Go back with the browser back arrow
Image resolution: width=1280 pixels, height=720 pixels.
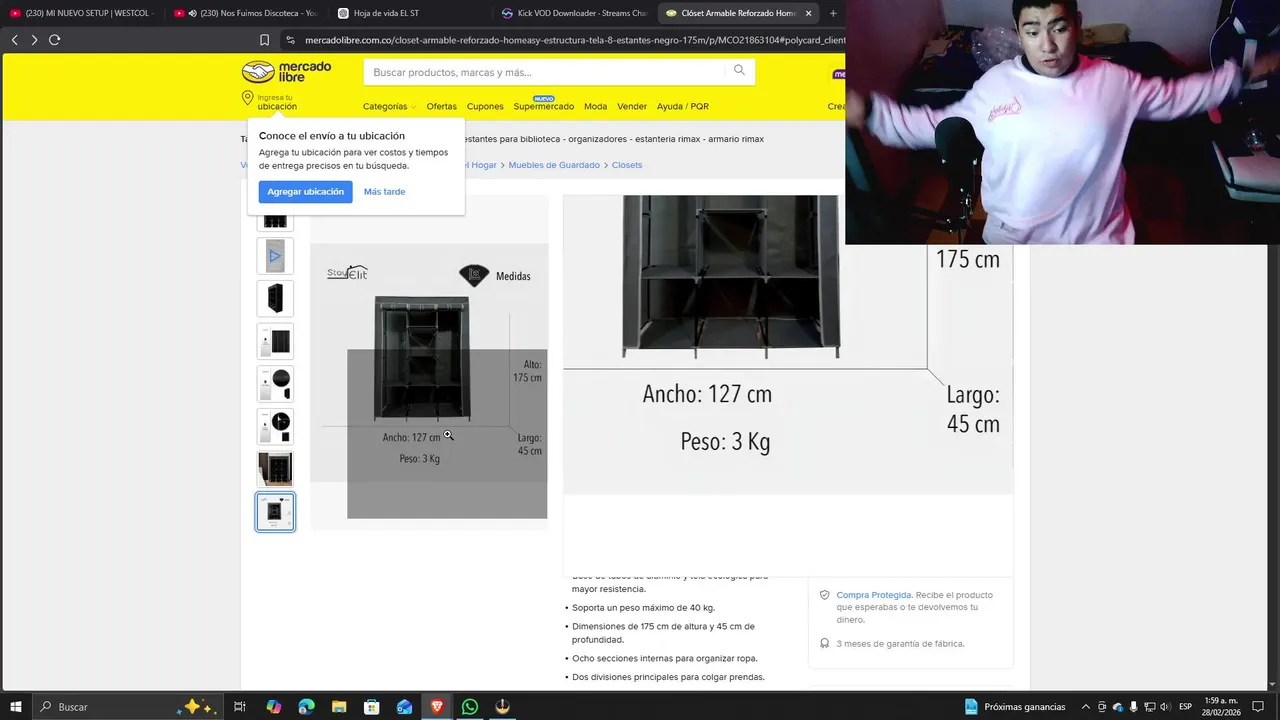coord(14,40)
